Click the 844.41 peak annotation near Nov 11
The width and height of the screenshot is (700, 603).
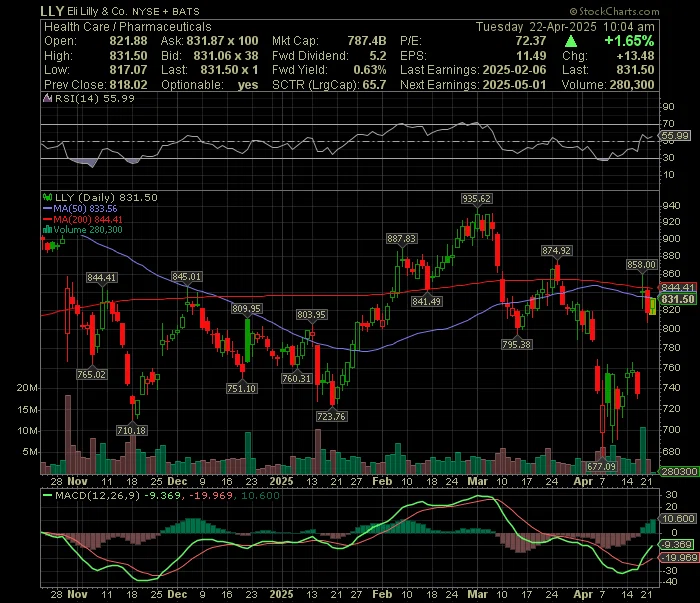pyautogui.click(x=101, y=278)
